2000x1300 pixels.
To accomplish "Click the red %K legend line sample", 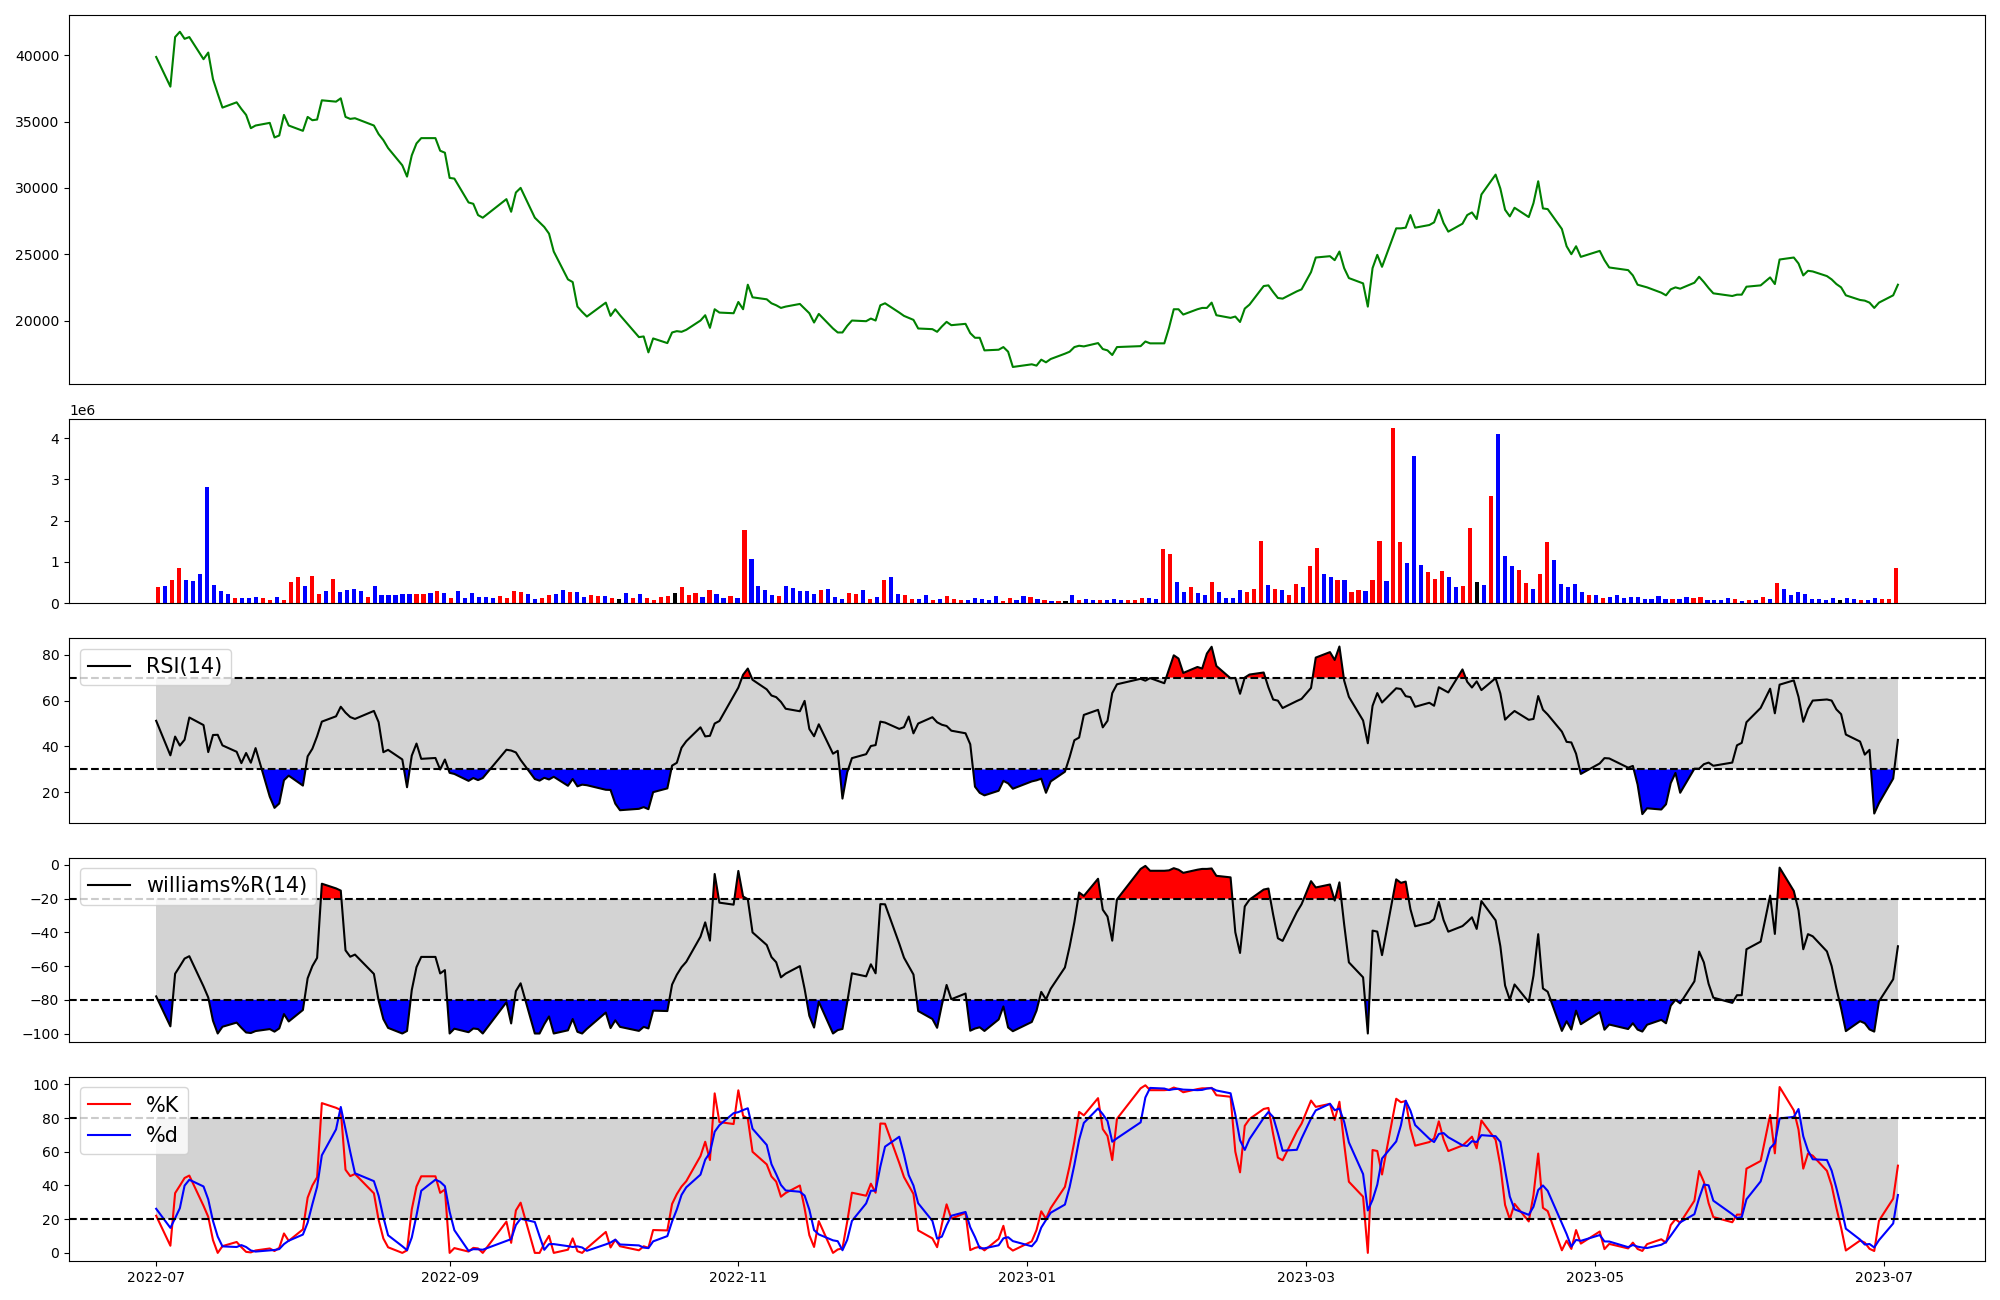I will (x=110, y=1104).
